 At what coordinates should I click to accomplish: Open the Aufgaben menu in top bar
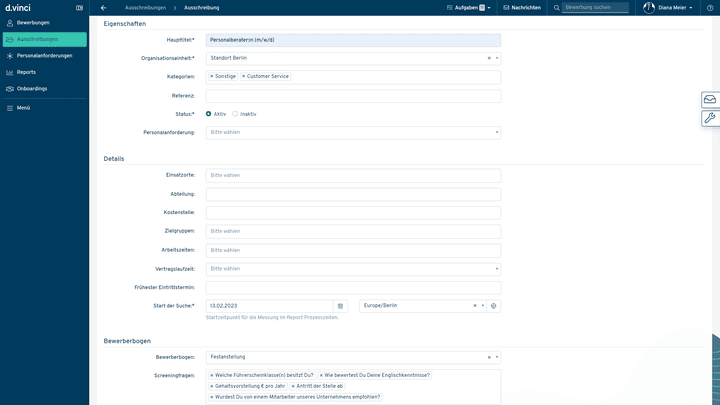pyautogui.click(x=469, y=7)
